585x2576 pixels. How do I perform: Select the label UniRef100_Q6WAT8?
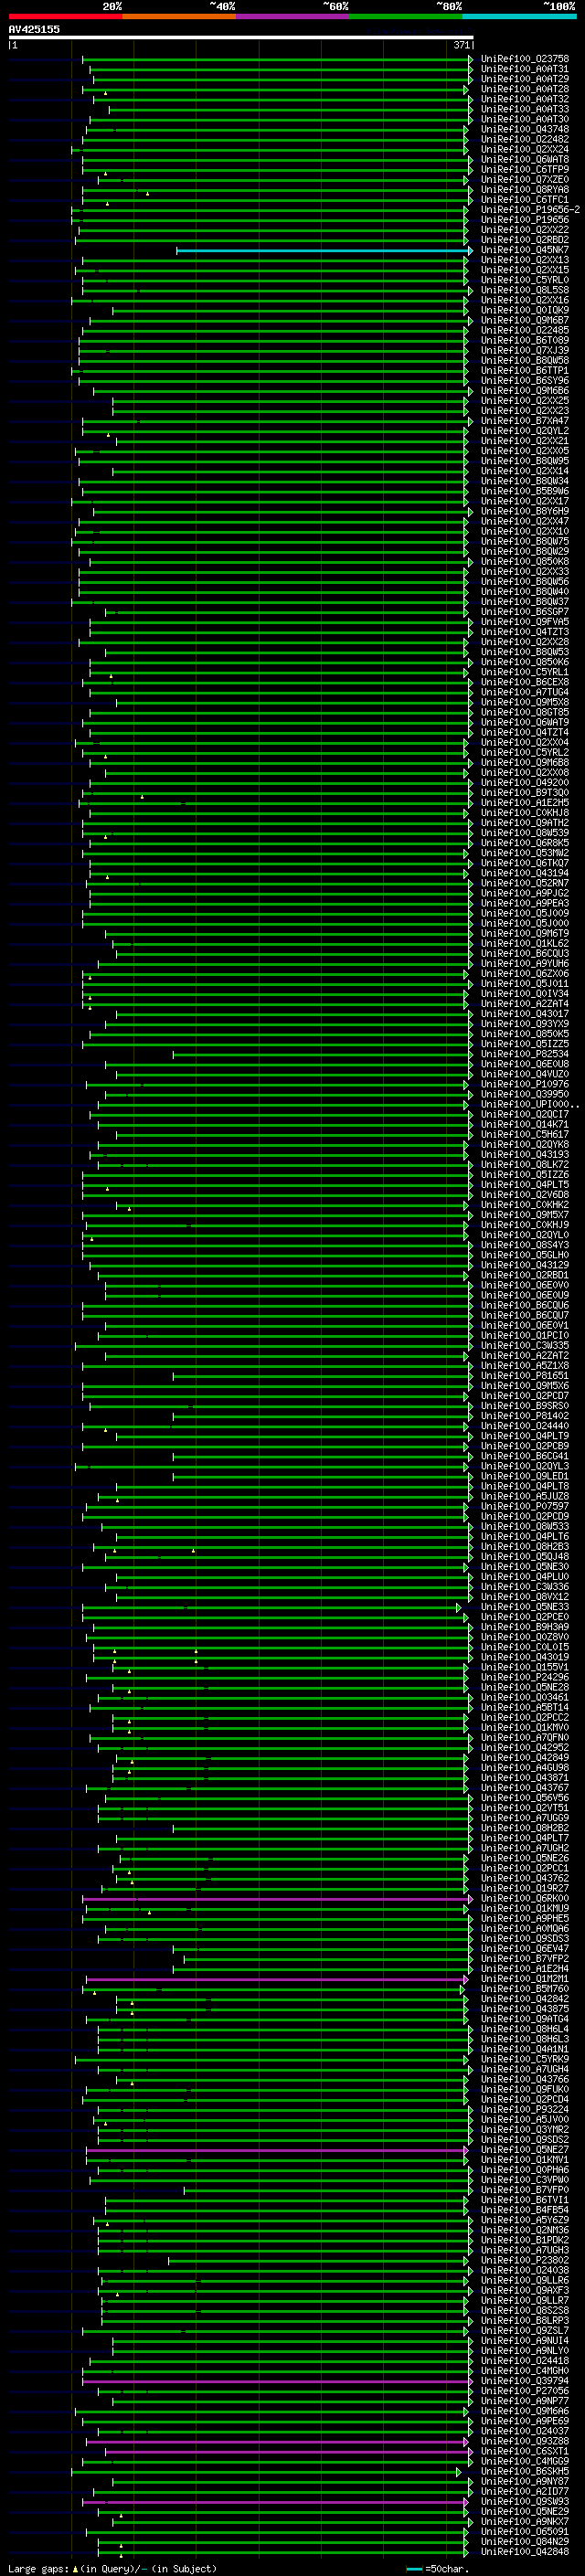525,160
